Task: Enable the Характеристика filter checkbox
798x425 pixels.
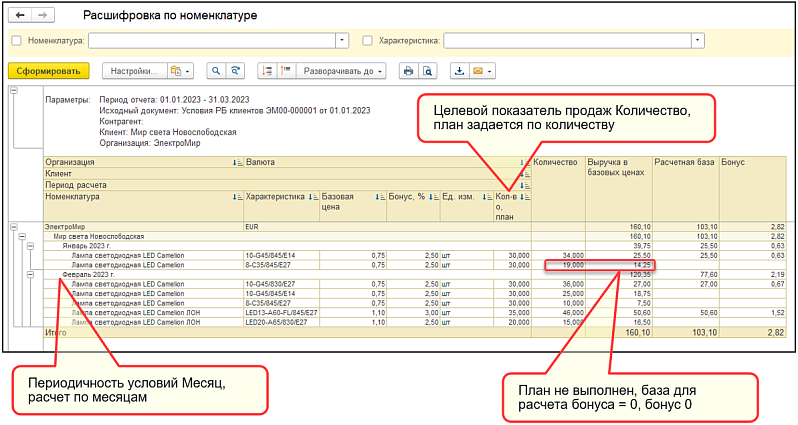Action: coord(367,41)
